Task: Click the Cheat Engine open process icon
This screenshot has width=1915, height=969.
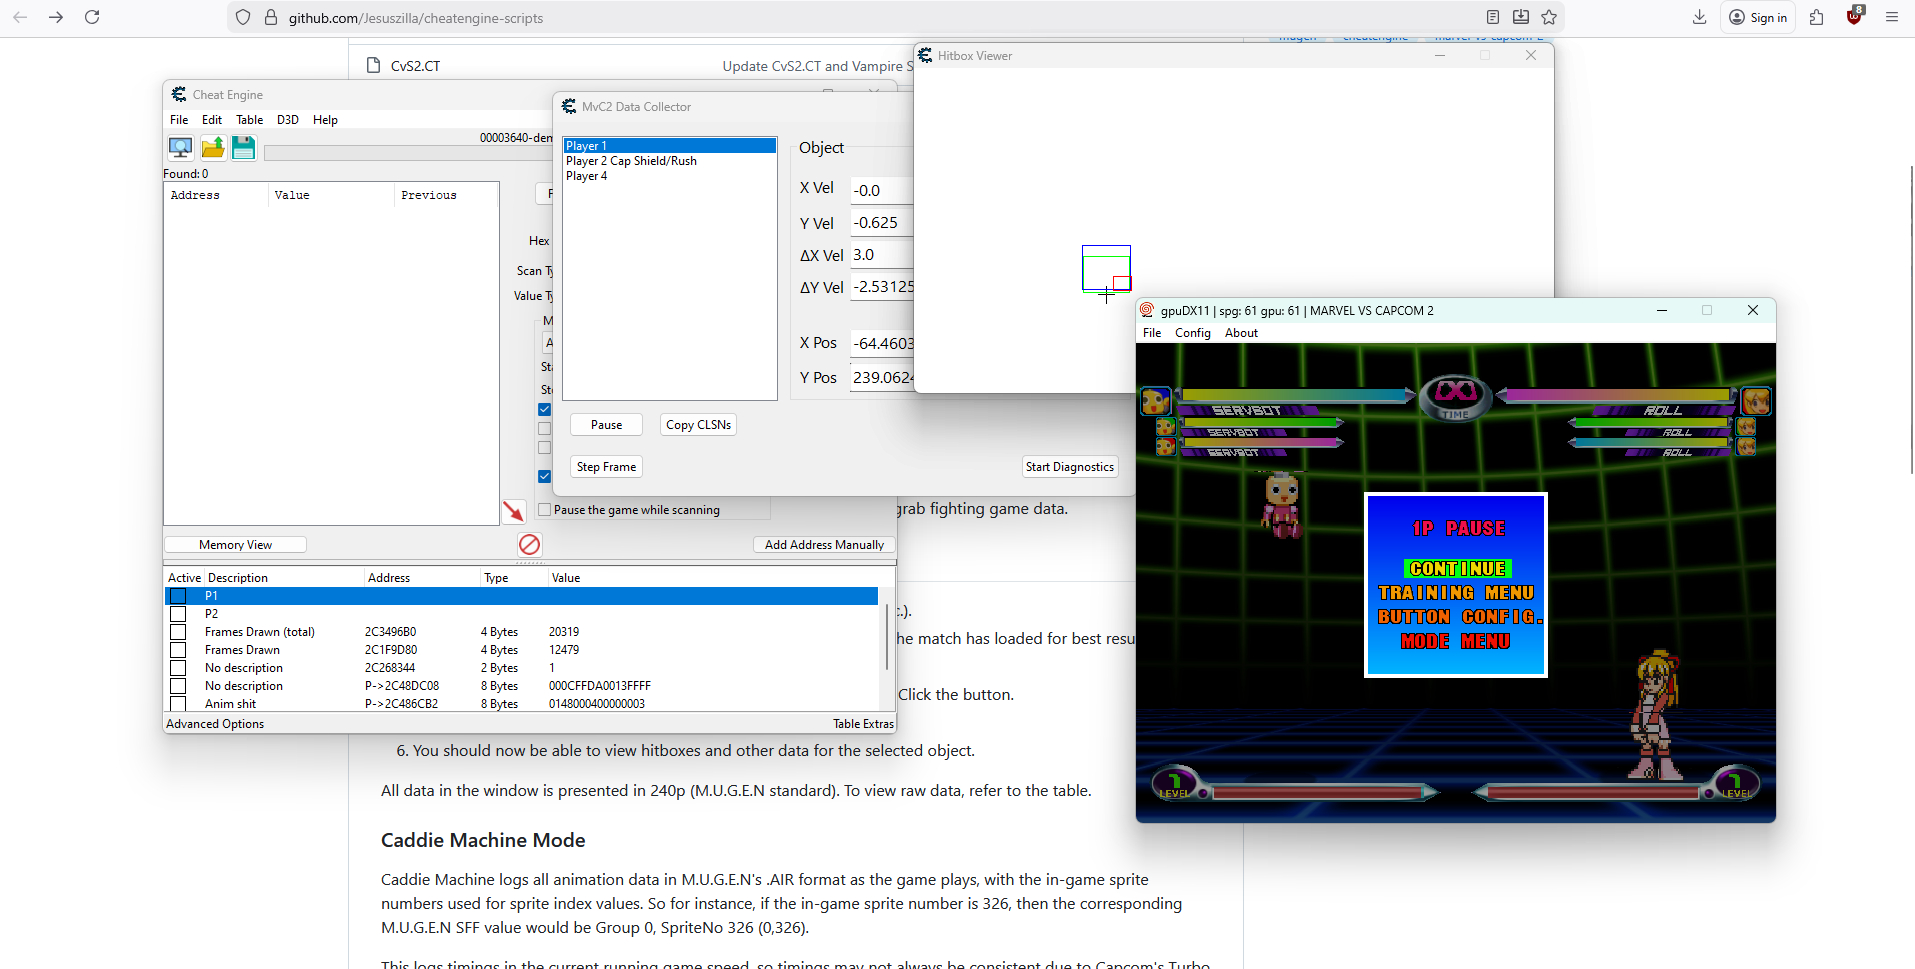Action: 180,148
